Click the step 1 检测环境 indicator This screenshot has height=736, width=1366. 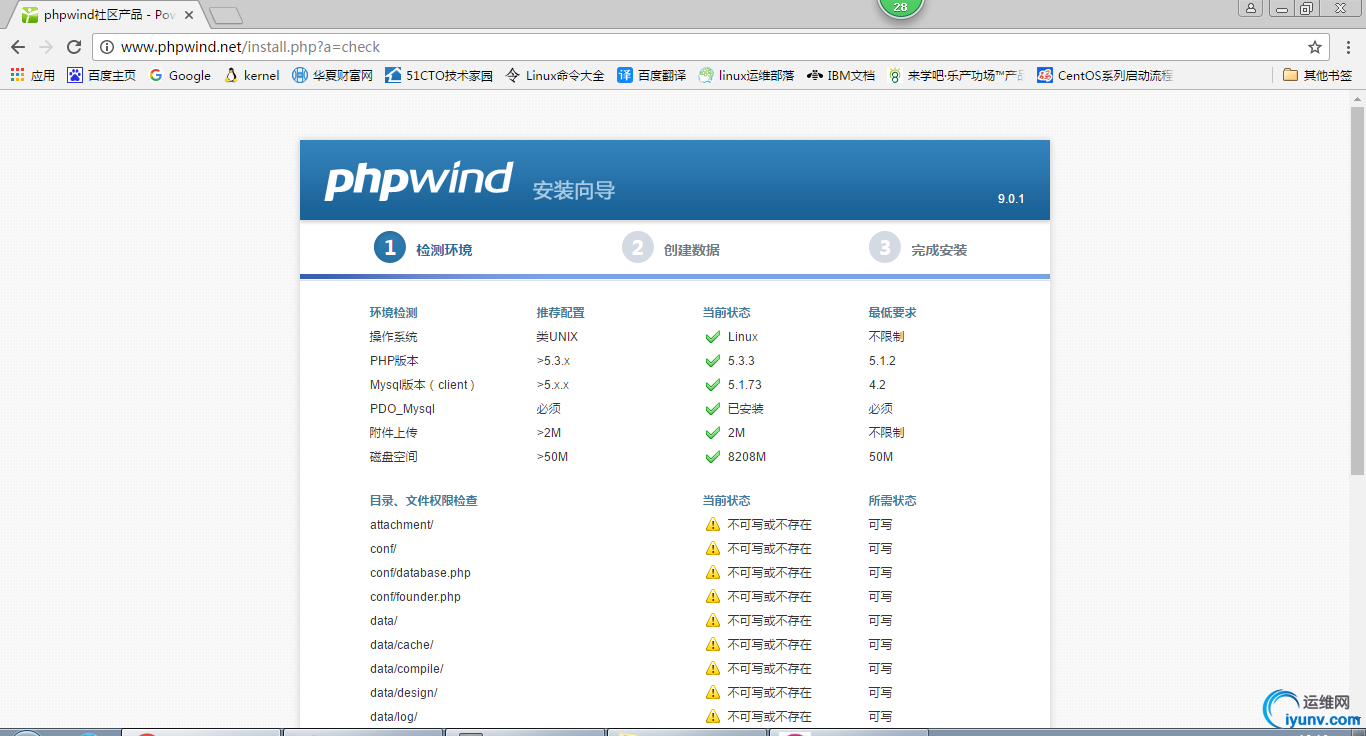(x=423, y=248)
